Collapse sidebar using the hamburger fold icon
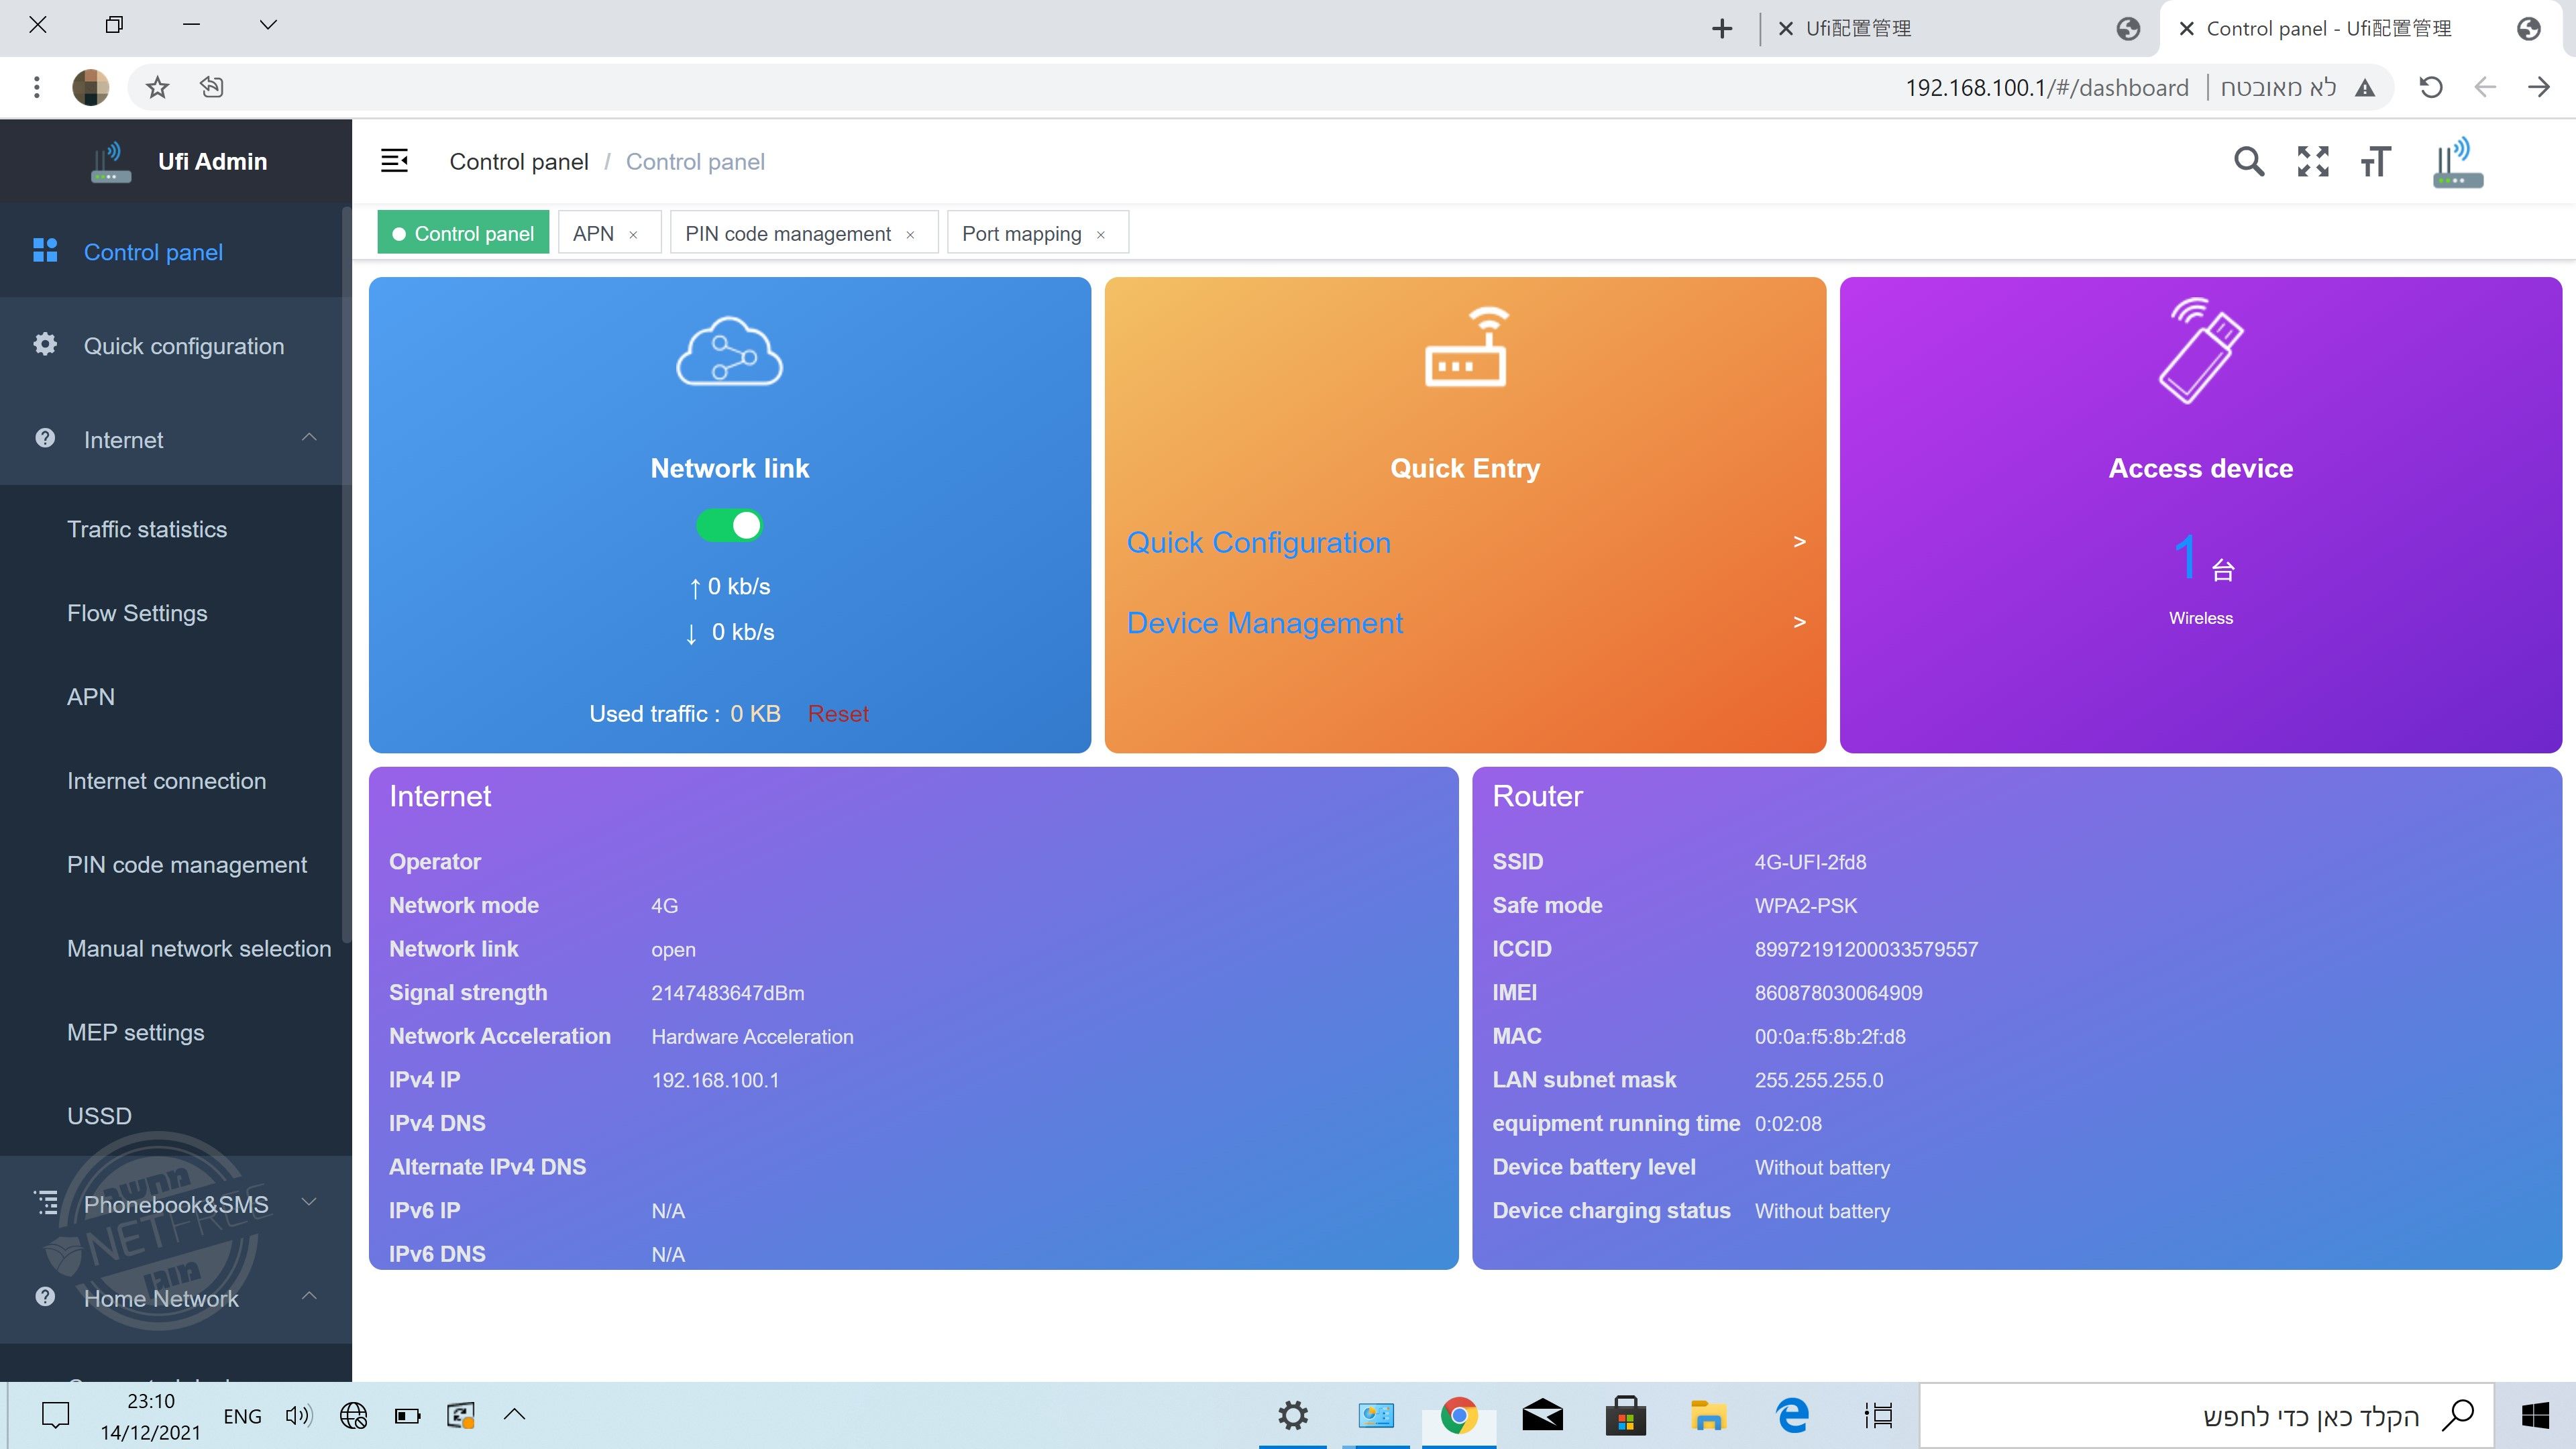 (394, 161)
